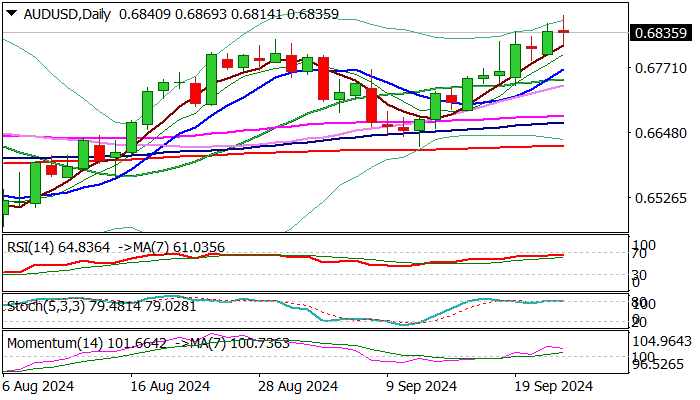This screenshot has width=700, height=400.
Task: Select the Stoch(5,3,3) indicator label
Action: [x=46, y=306]
